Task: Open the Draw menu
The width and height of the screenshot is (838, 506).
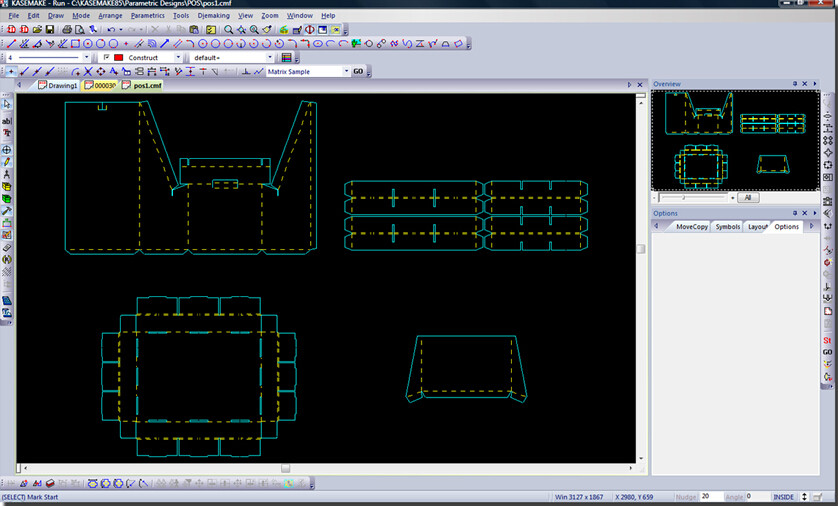Action: pyautogui.click(x=56, y=15)
